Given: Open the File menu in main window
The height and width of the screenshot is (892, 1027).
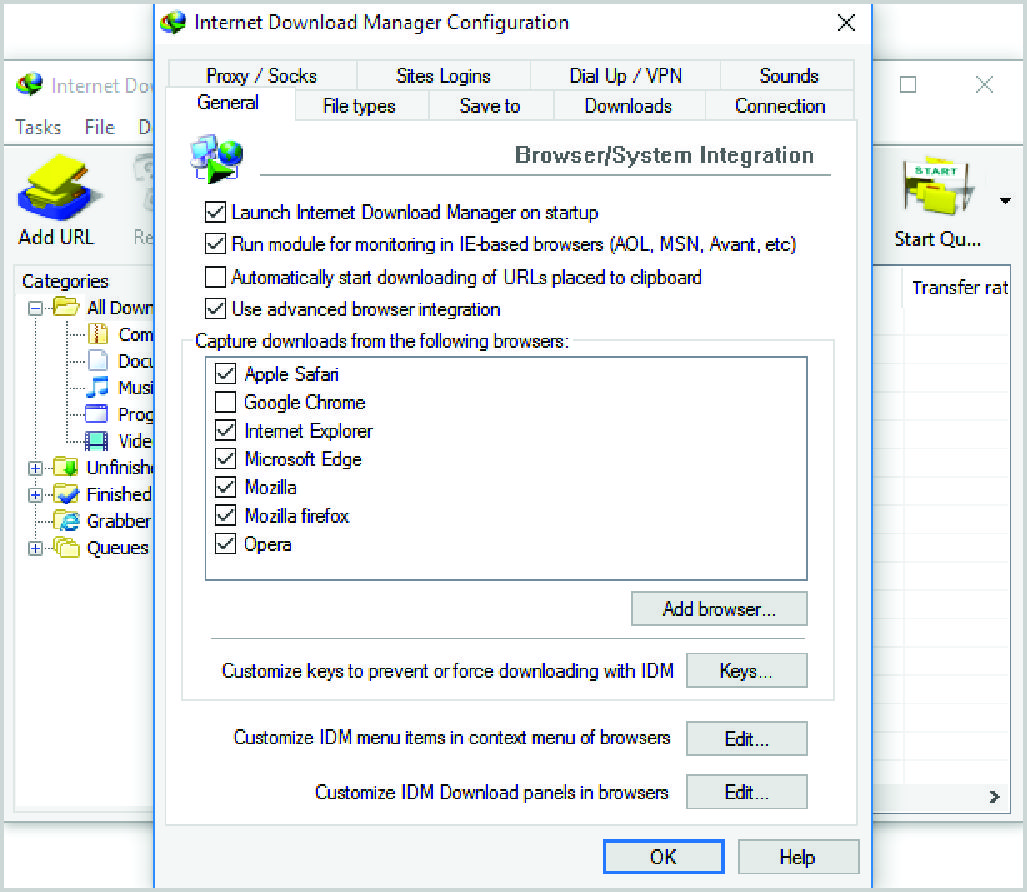Looking at the screenshot, I should [x=100, y=127].
